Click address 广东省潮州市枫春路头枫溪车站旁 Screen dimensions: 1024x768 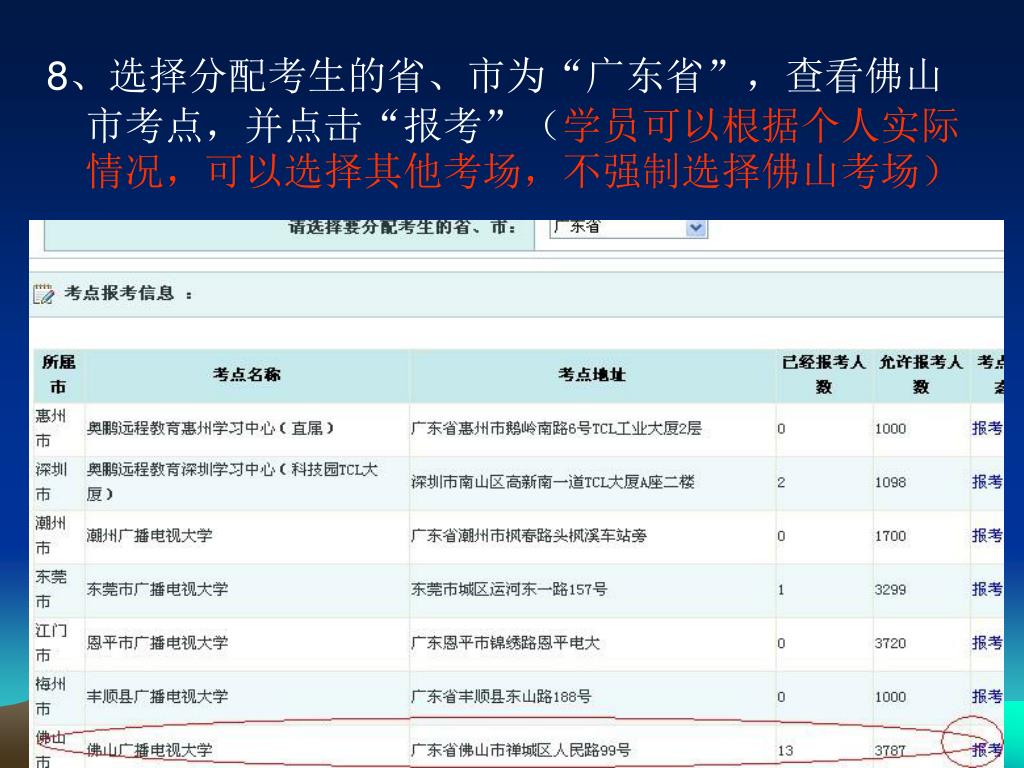(529, 536)
